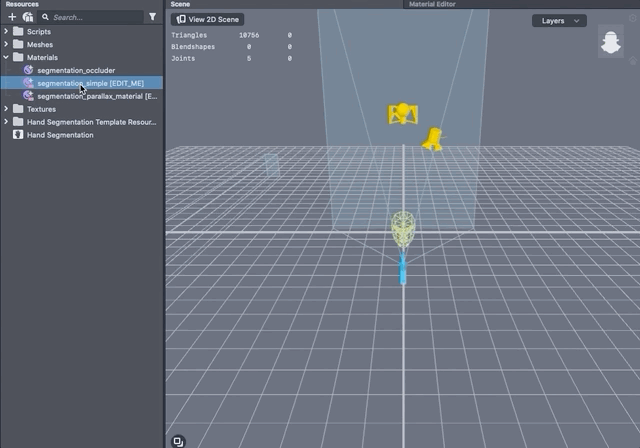640x448 pixels.
Task: Select the segmentation_parallax_material item
Action: (96, 97)
